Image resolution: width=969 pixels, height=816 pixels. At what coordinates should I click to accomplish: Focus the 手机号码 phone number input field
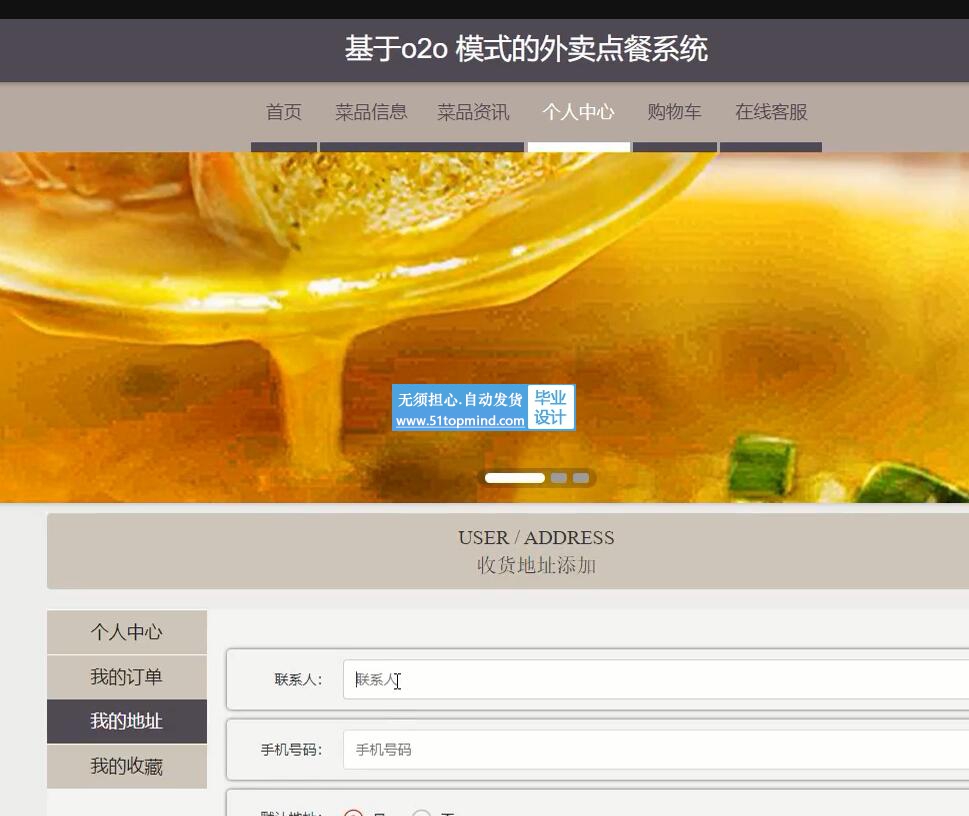coord(656,750)
